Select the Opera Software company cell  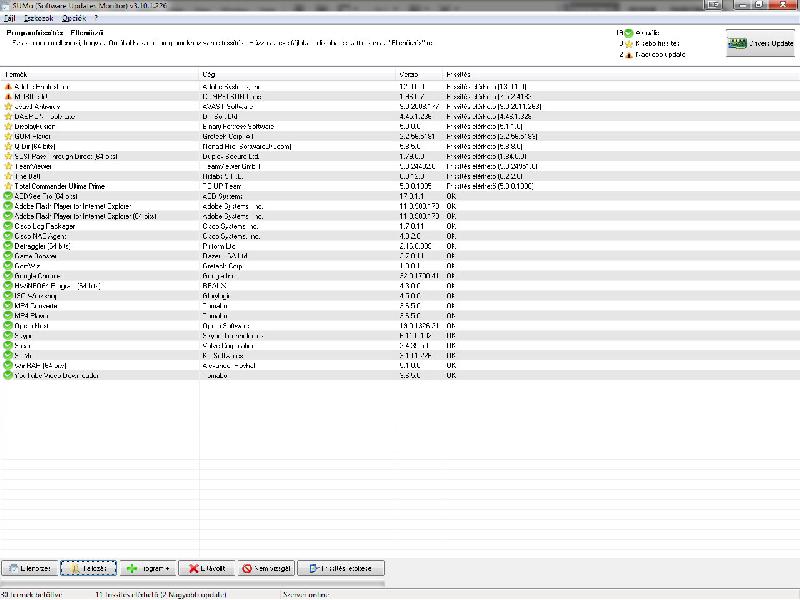click(226, 326)
